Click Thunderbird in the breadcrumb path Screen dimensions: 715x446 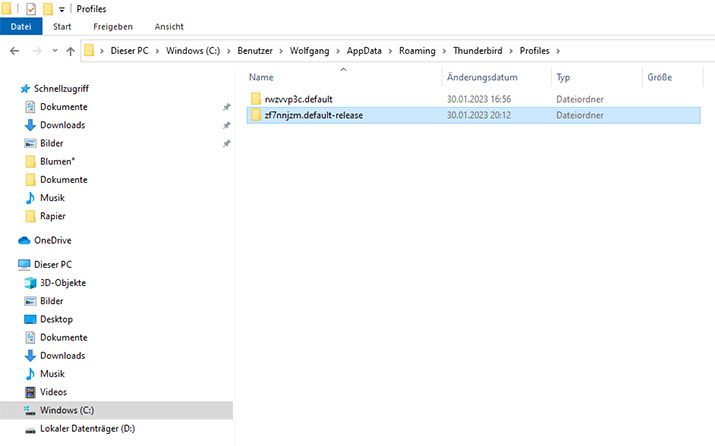pos(477,51)
